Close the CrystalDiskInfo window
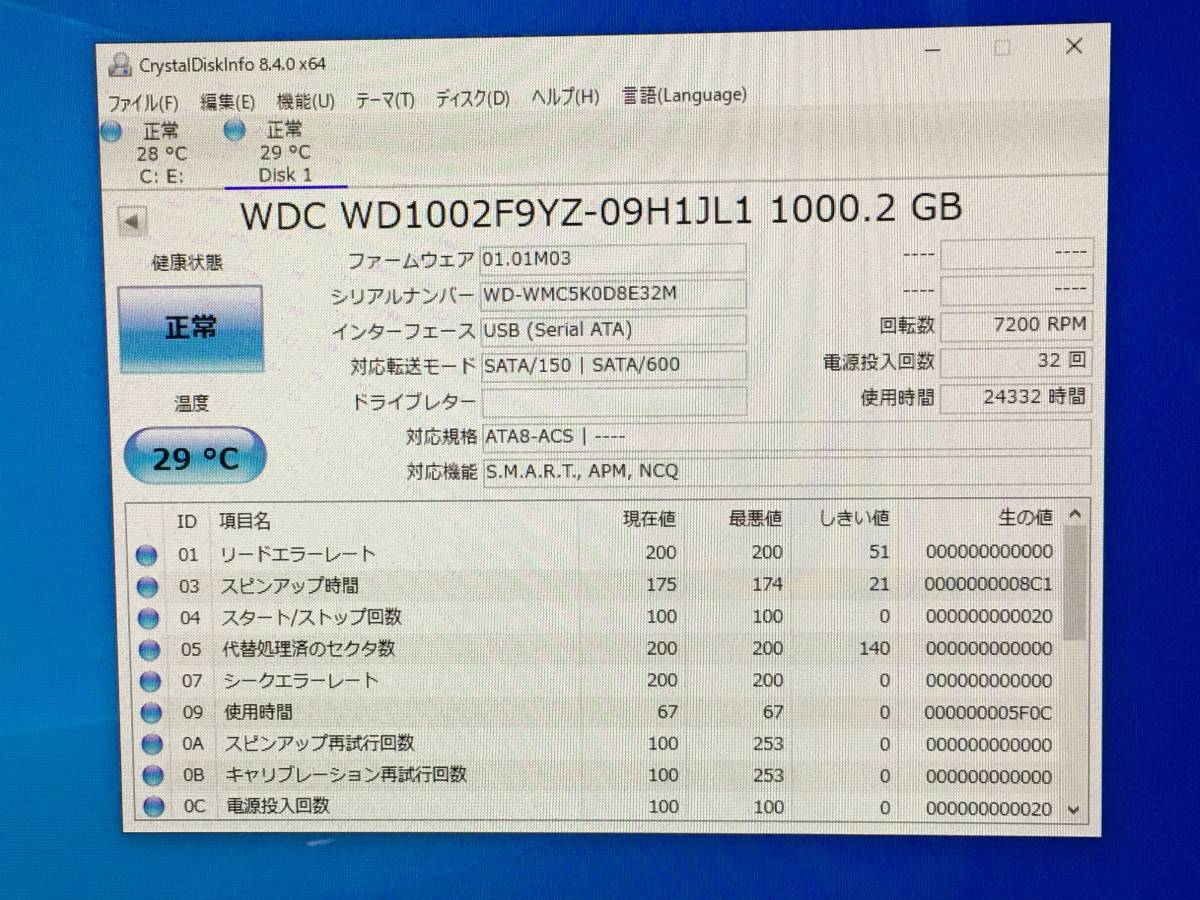The width and height of the screenshot is (1200, 900). click(1074, 46)
